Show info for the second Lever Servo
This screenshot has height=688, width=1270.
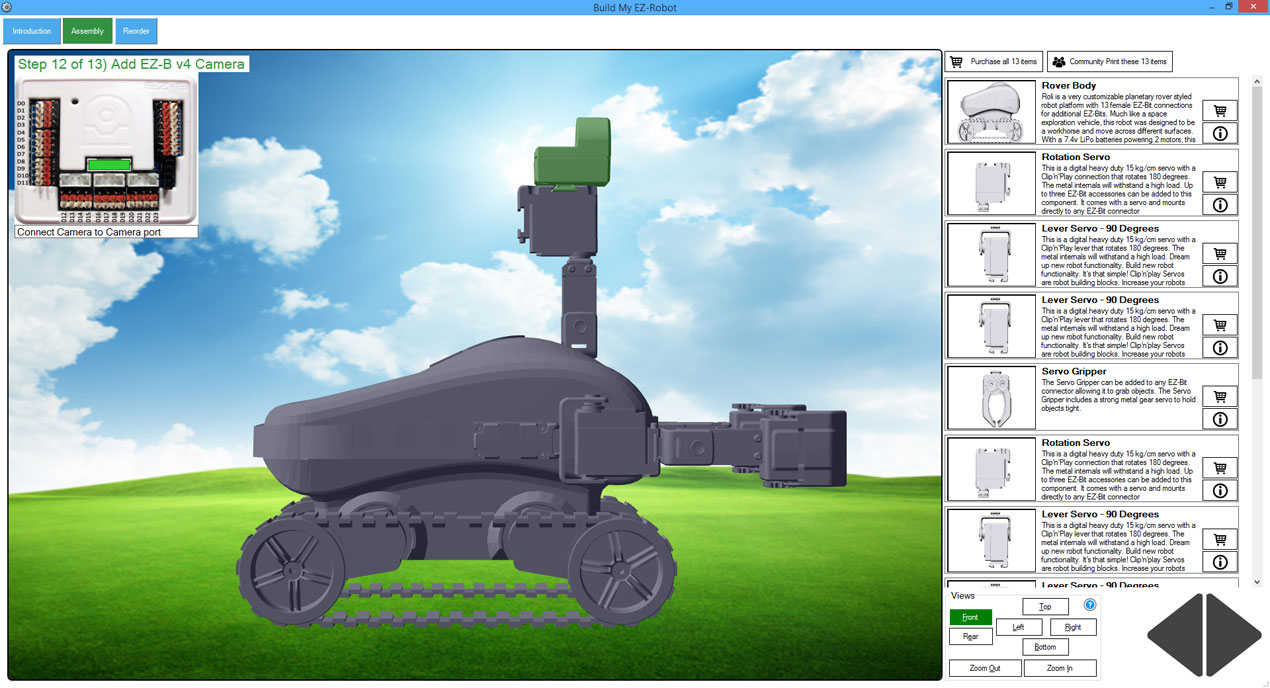coord(1220,348)
